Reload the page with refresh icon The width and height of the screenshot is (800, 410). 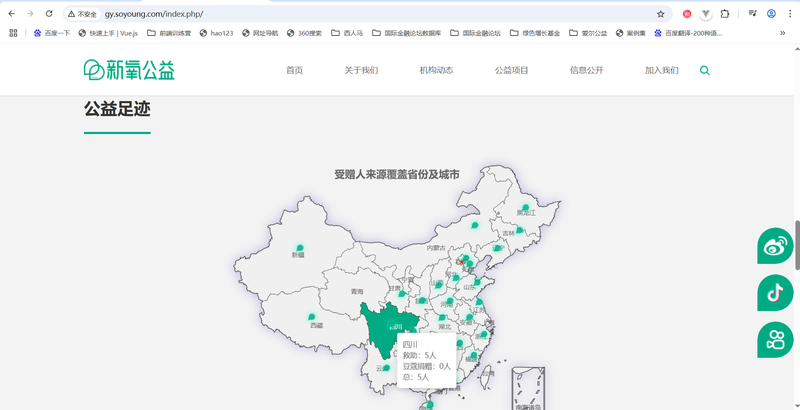pyautogui.click(x=48, y=14)
